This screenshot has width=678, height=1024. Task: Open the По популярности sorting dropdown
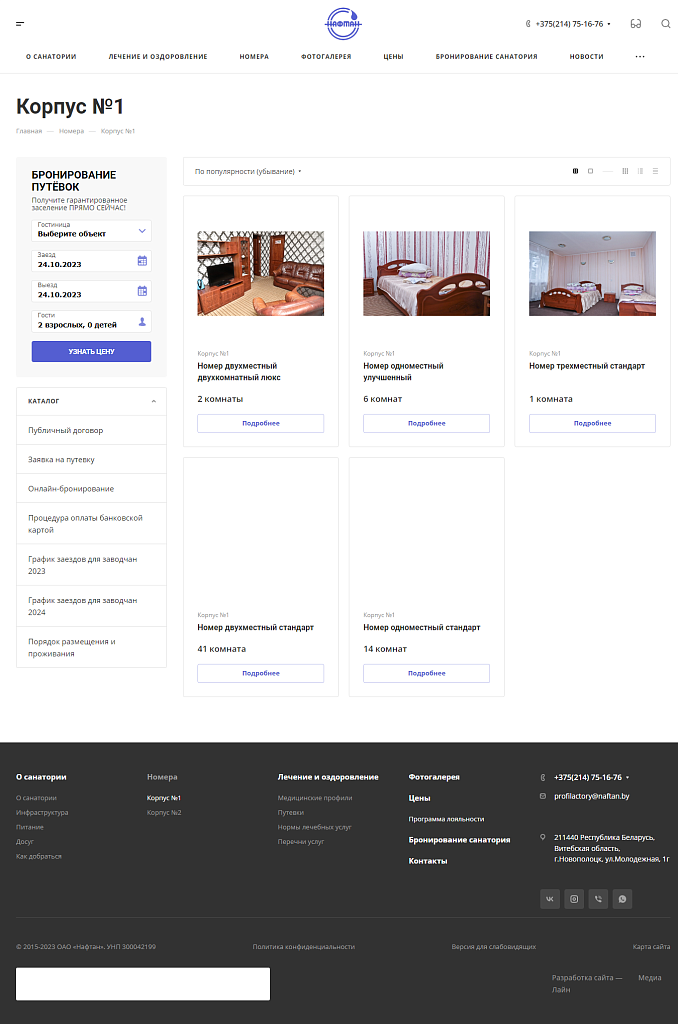(x=248, y=172)
